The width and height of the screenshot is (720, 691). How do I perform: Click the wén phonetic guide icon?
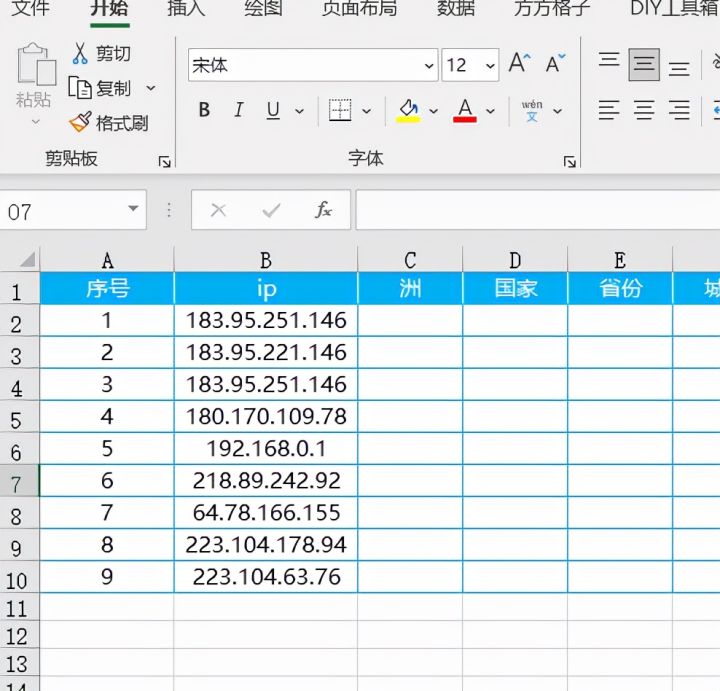[532, 111]
